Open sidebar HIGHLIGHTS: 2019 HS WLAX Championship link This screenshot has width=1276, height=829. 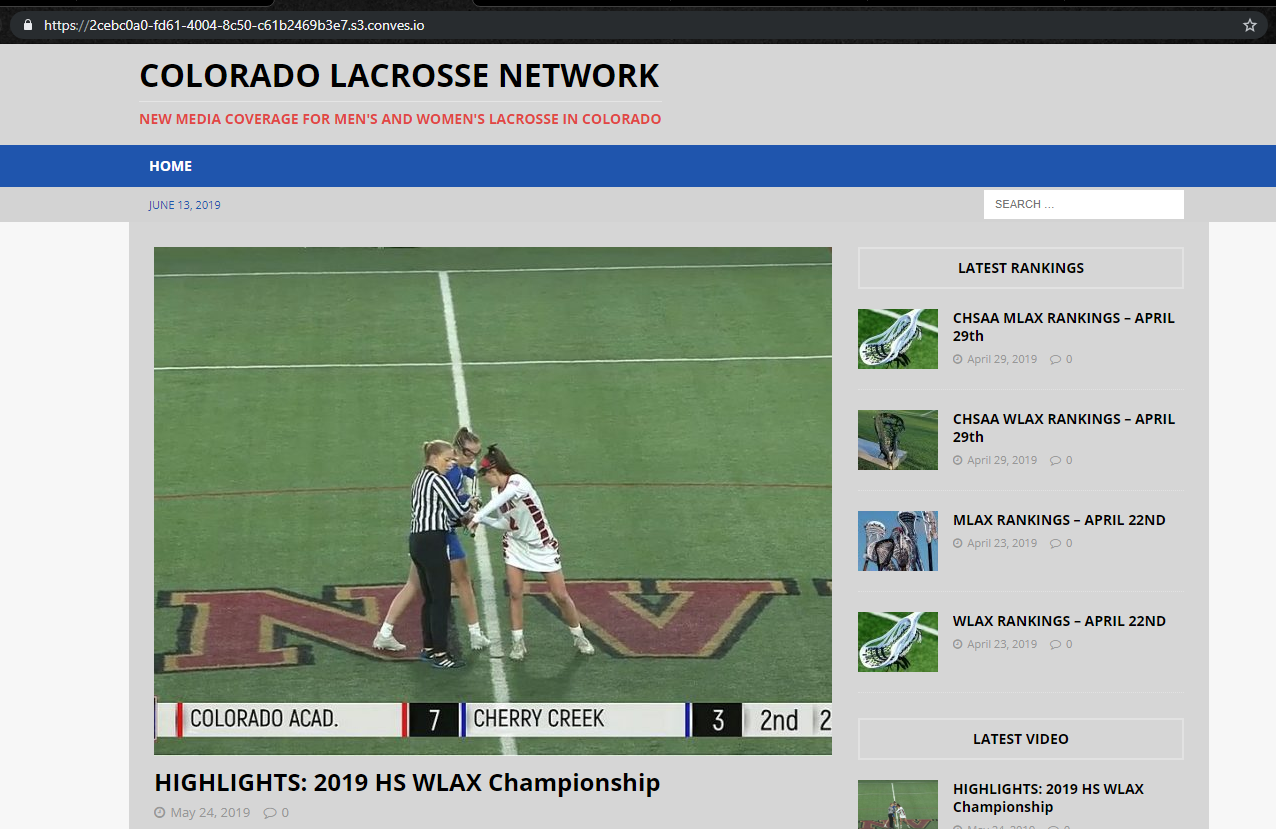(1048, 798)
